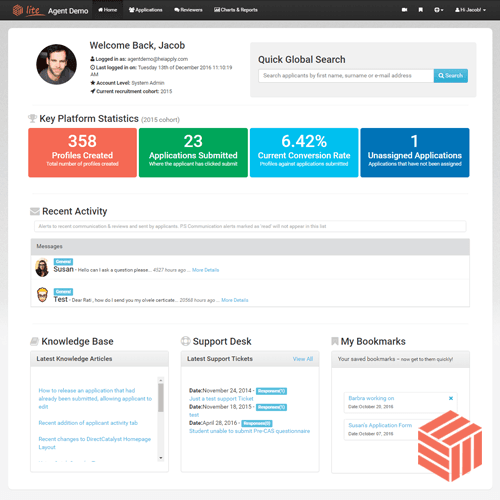Viewport: 500px width, 500px height.
Task: Expand the Hi Jacob user menu
Action: [470, 10]
